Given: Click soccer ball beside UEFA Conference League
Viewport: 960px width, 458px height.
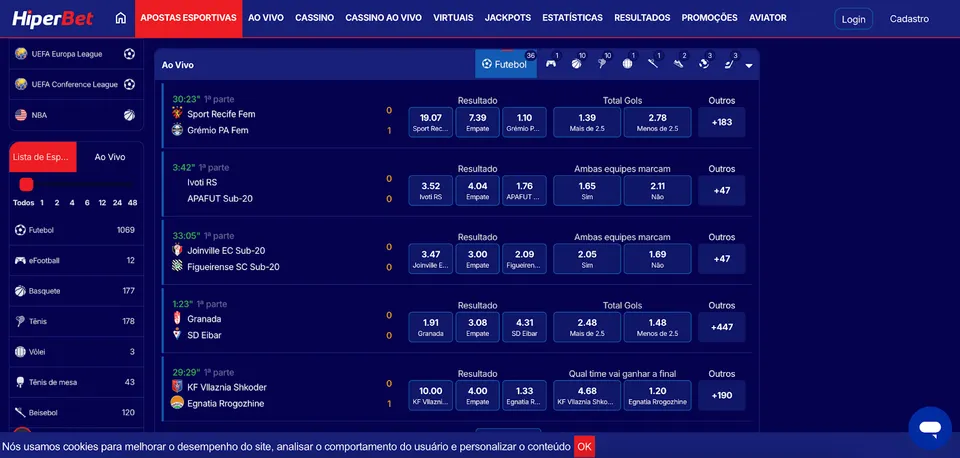Looking at the screenshot, I should point(129,84).
